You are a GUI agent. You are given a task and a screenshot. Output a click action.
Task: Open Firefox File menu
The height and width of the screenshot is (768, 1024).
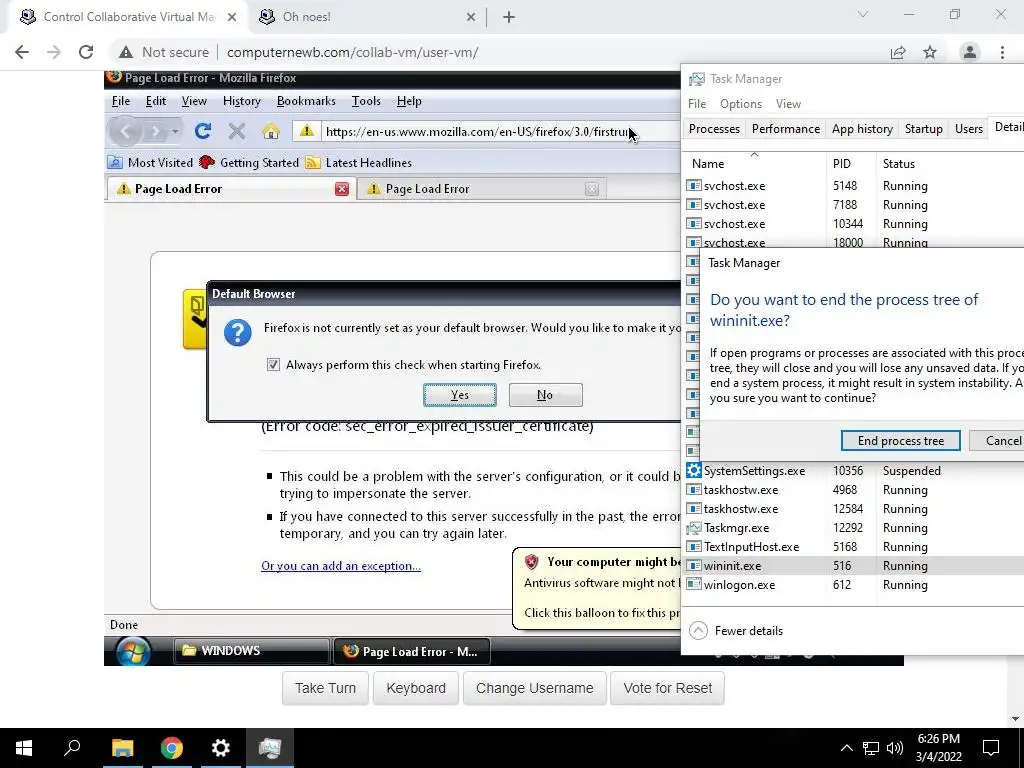121,101
